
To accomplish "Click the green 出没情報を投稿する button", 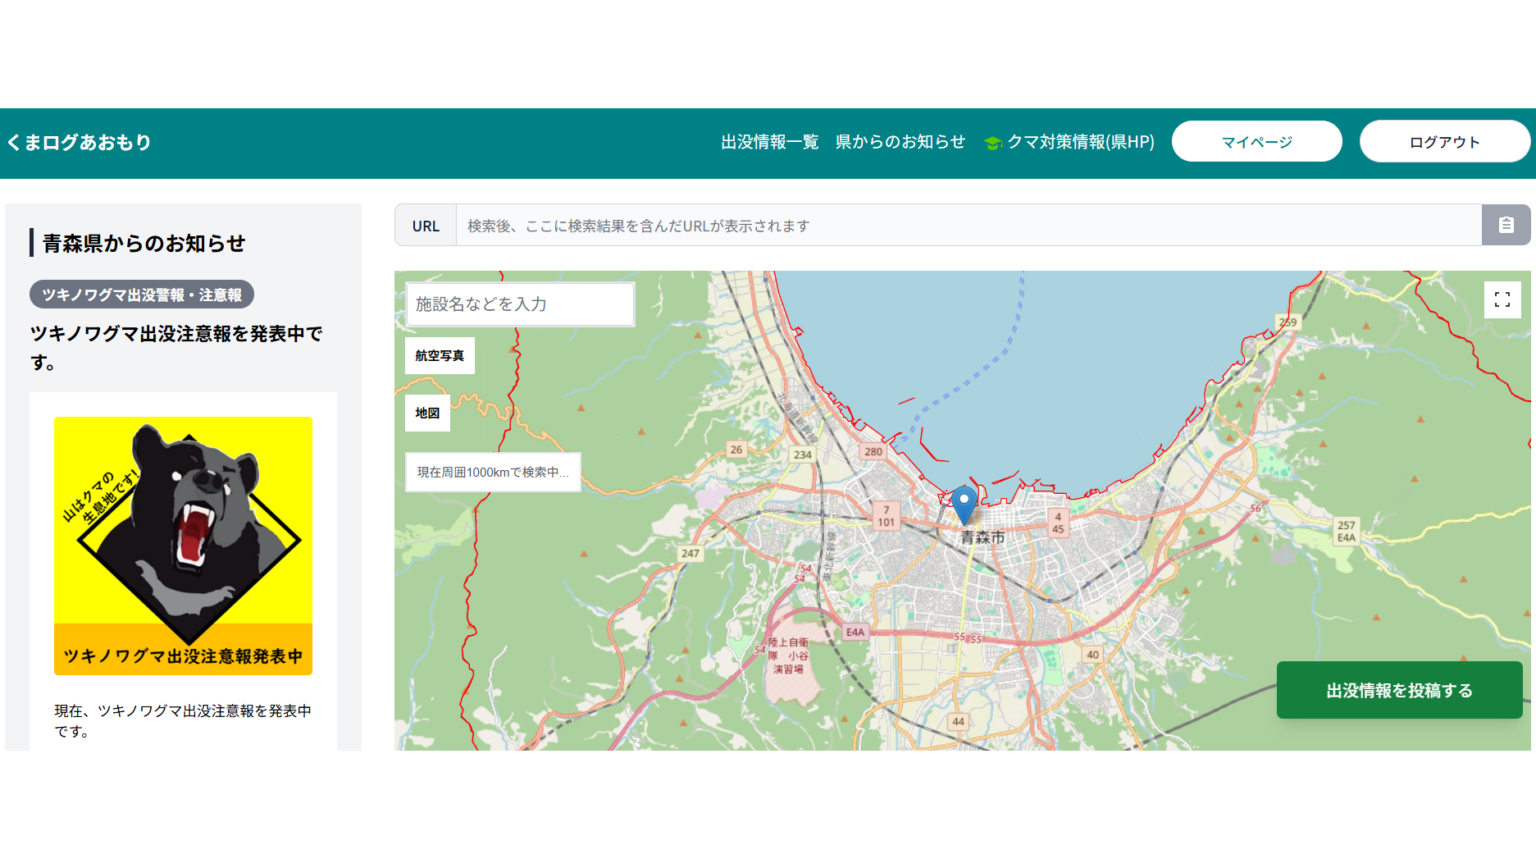I will (1398, 690).
